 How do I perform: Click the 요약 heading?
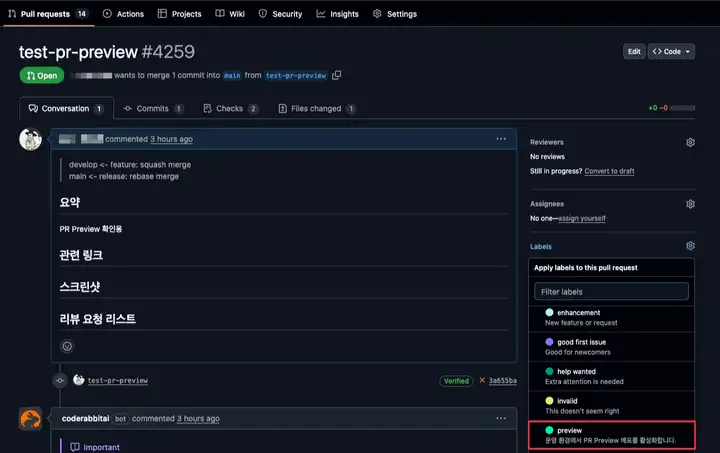coord(70,202)
